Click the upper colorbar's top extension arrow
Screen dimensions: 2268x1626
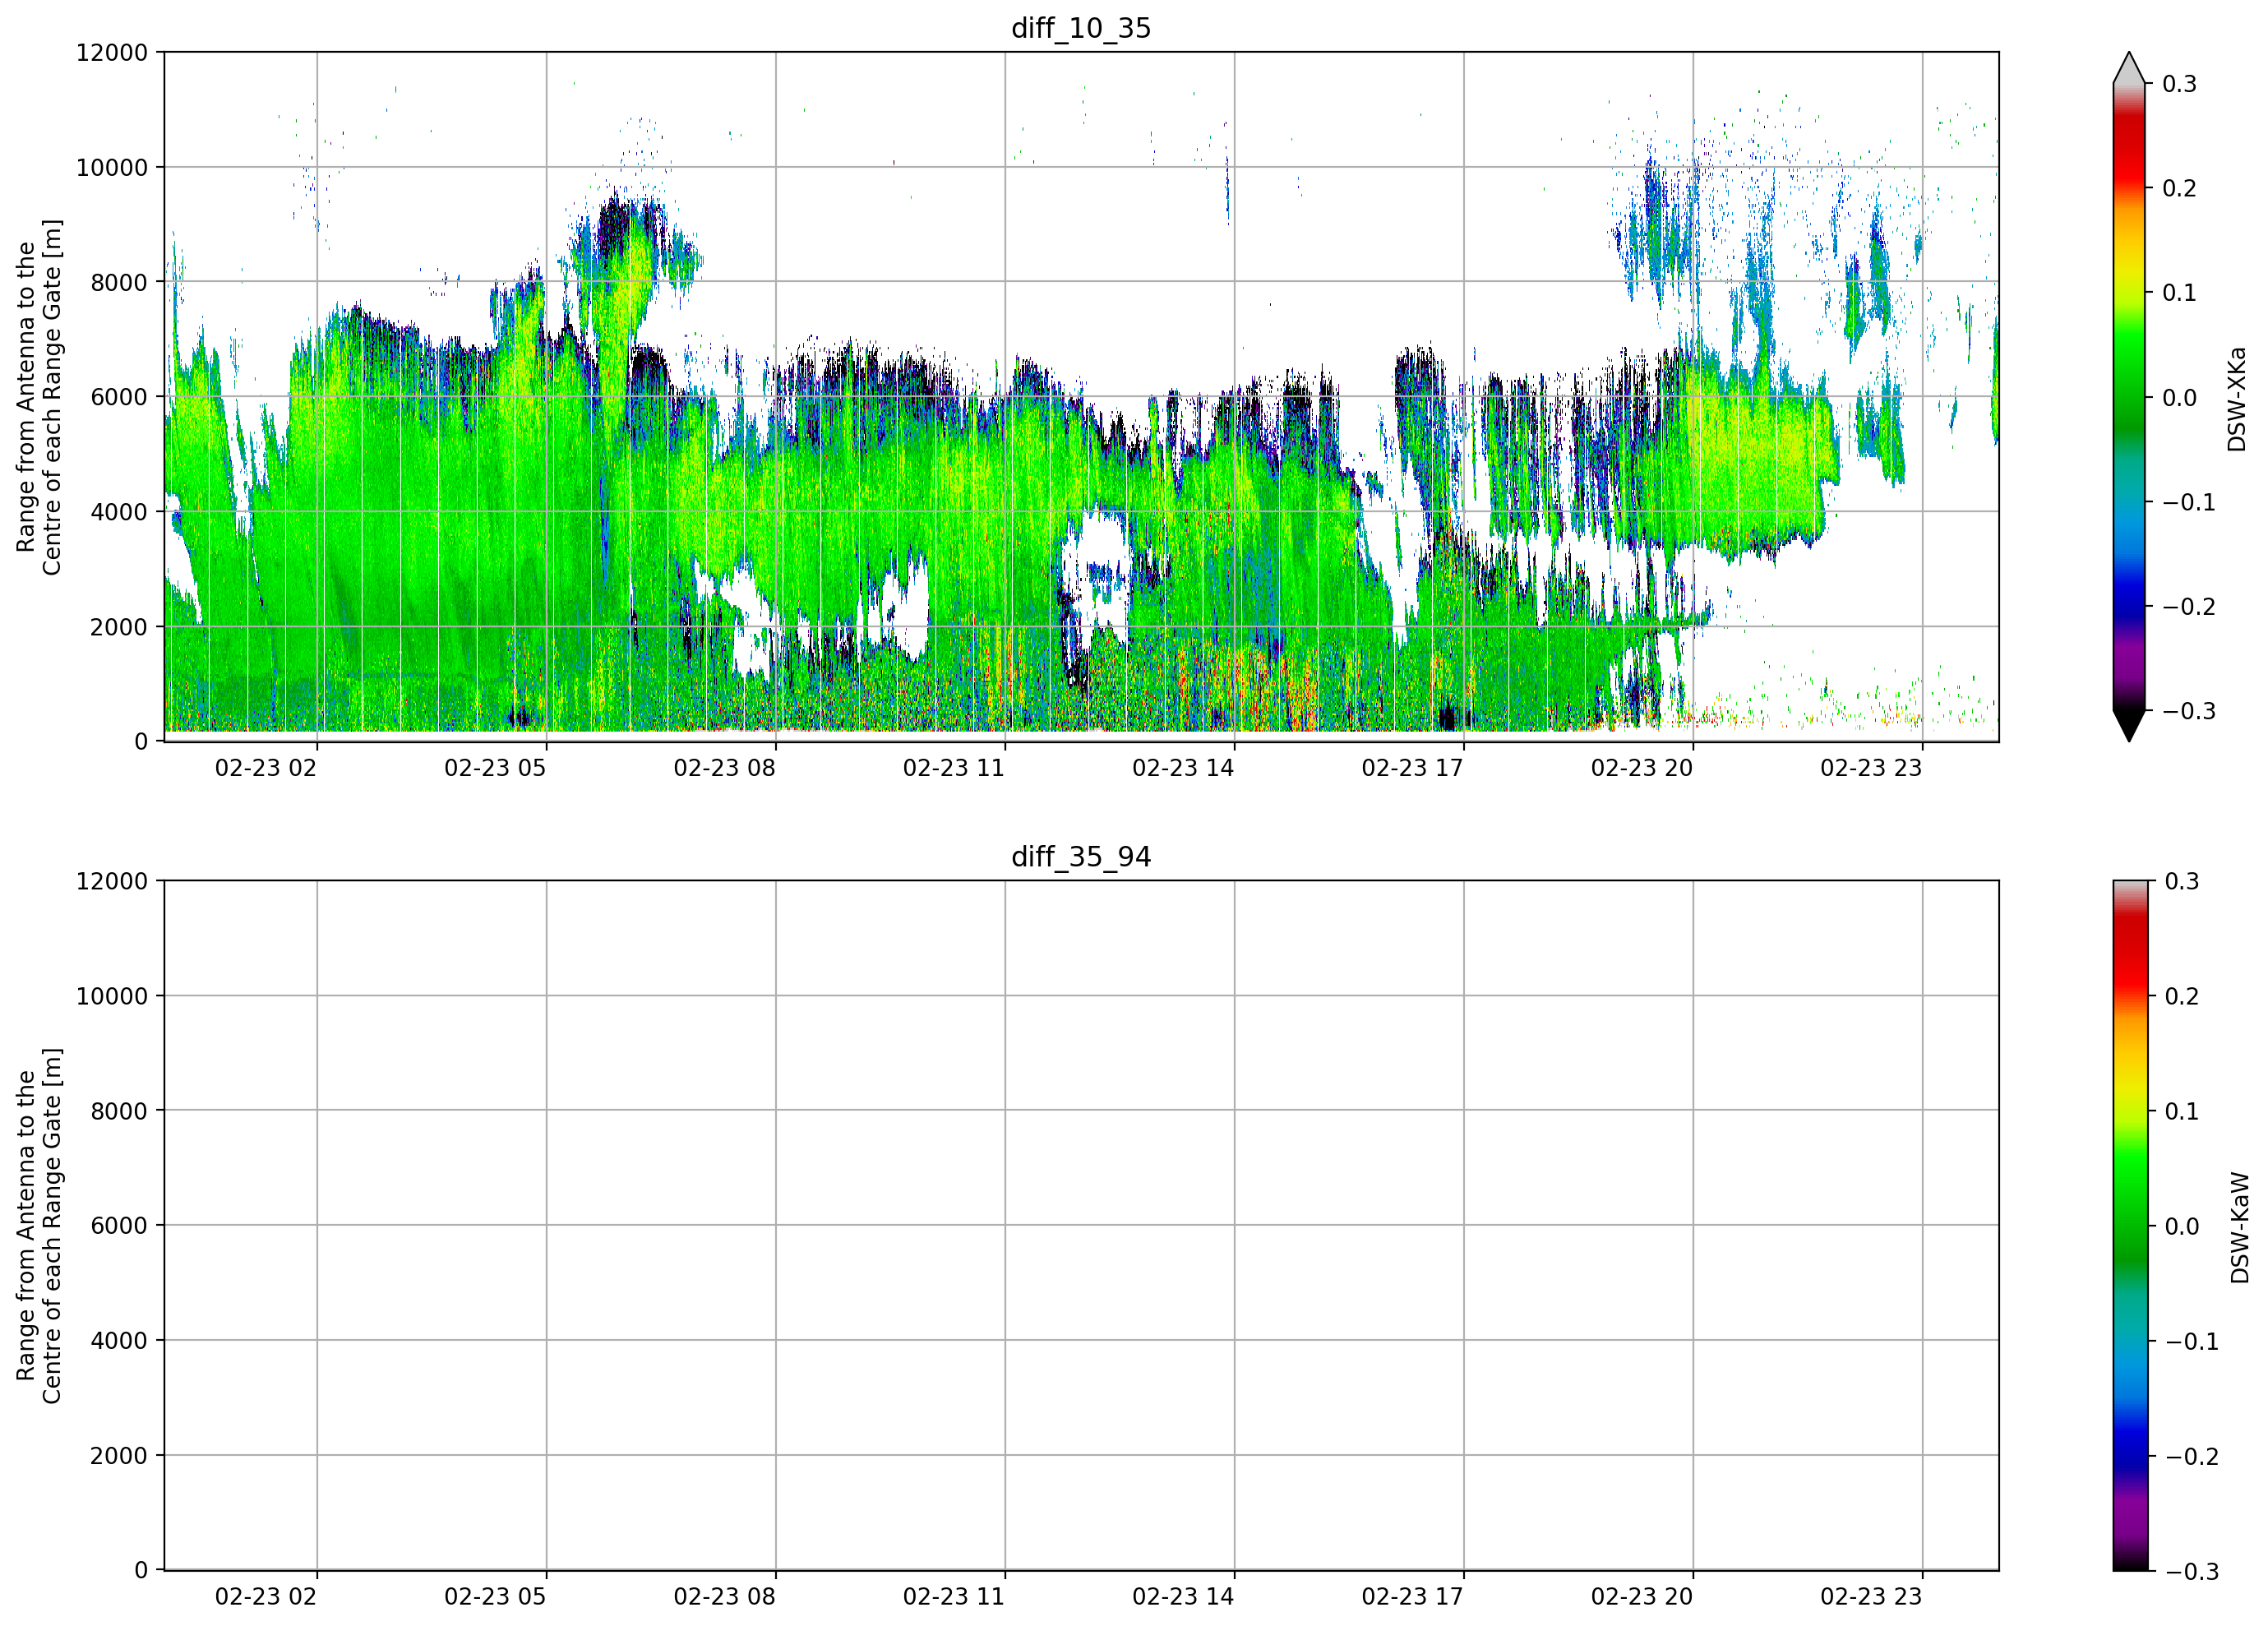(2129, 68)
